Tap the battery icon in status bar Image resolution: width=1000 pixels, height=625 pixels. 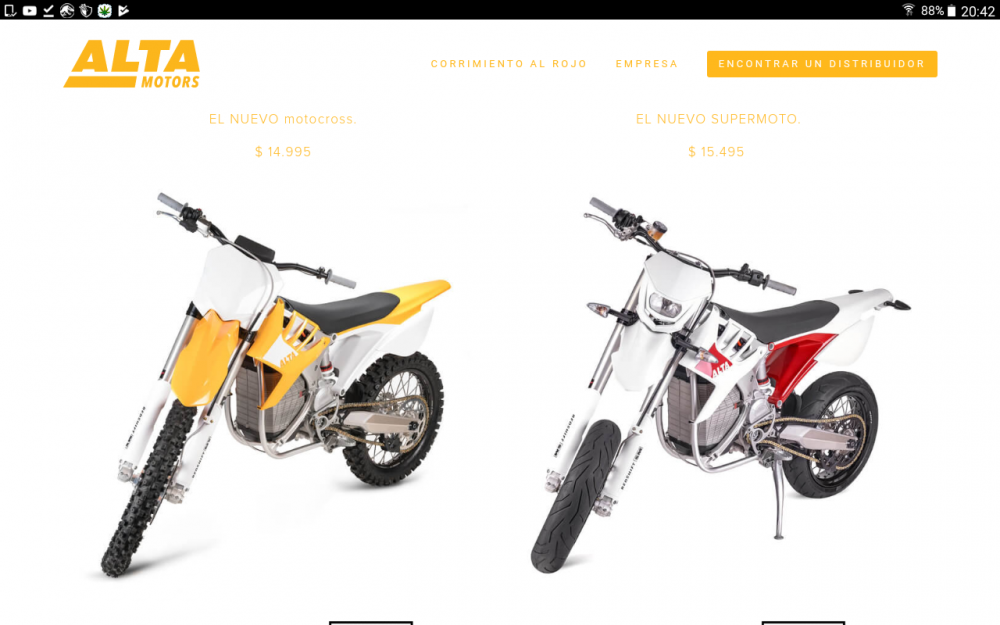(x=951, y=11)
